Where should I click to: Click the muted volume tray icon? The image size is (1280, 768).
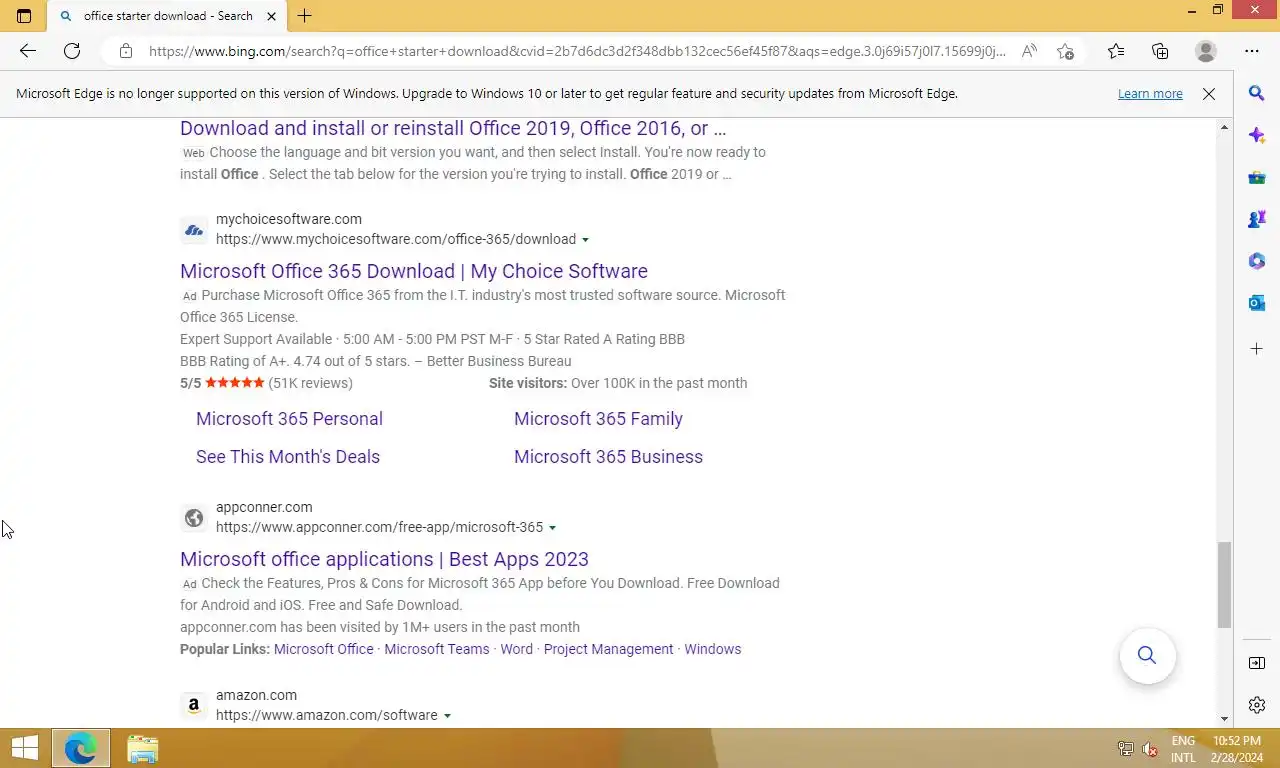coord(1150,749)
